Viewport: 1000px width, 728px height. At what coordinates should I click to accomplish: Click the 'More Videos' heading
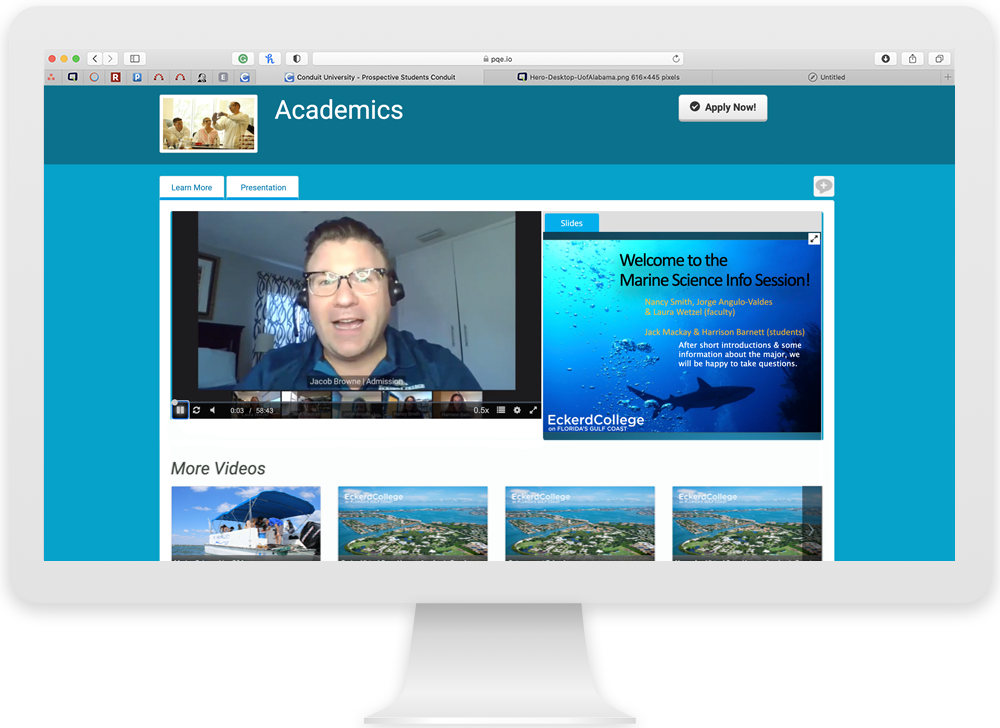click(218, 469)
